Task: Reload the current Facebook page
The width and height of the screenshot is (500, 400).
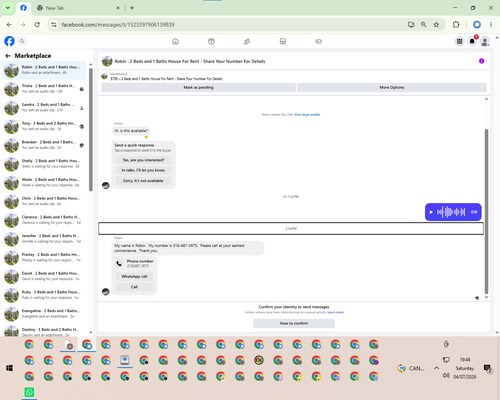Action: [37, 25]
